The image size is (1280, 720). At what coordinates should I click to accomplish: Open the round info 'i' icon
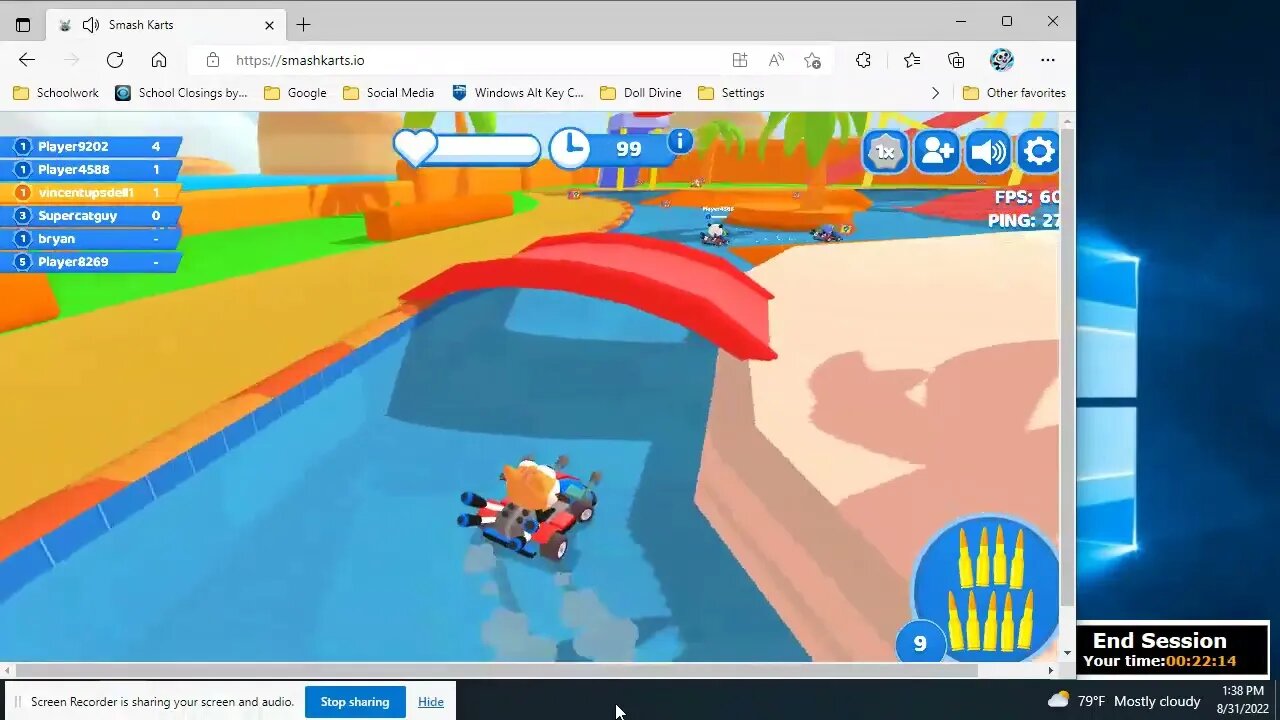point(680,141)
